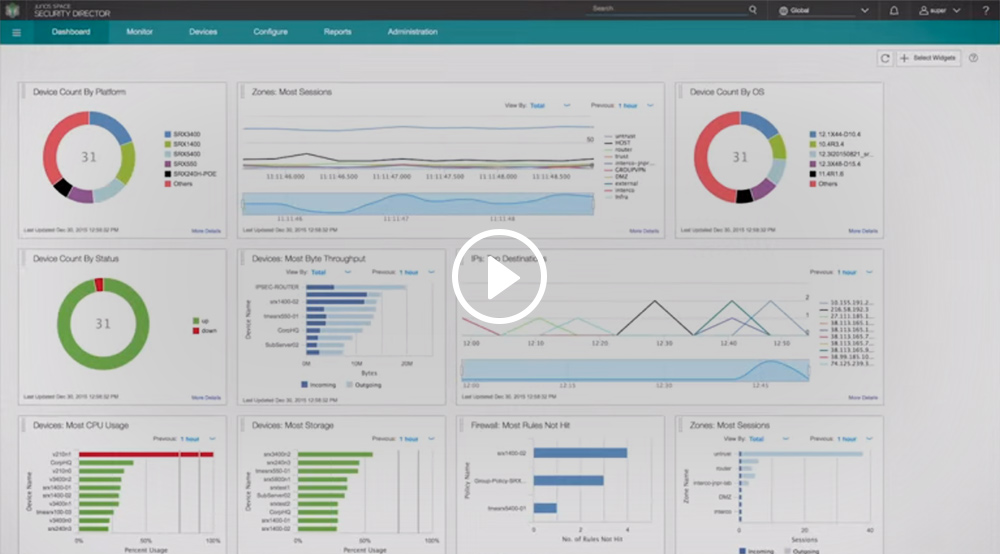The image size is (1000, 554).
Task: Switch to the Dashboard tab
Action: 71,32
